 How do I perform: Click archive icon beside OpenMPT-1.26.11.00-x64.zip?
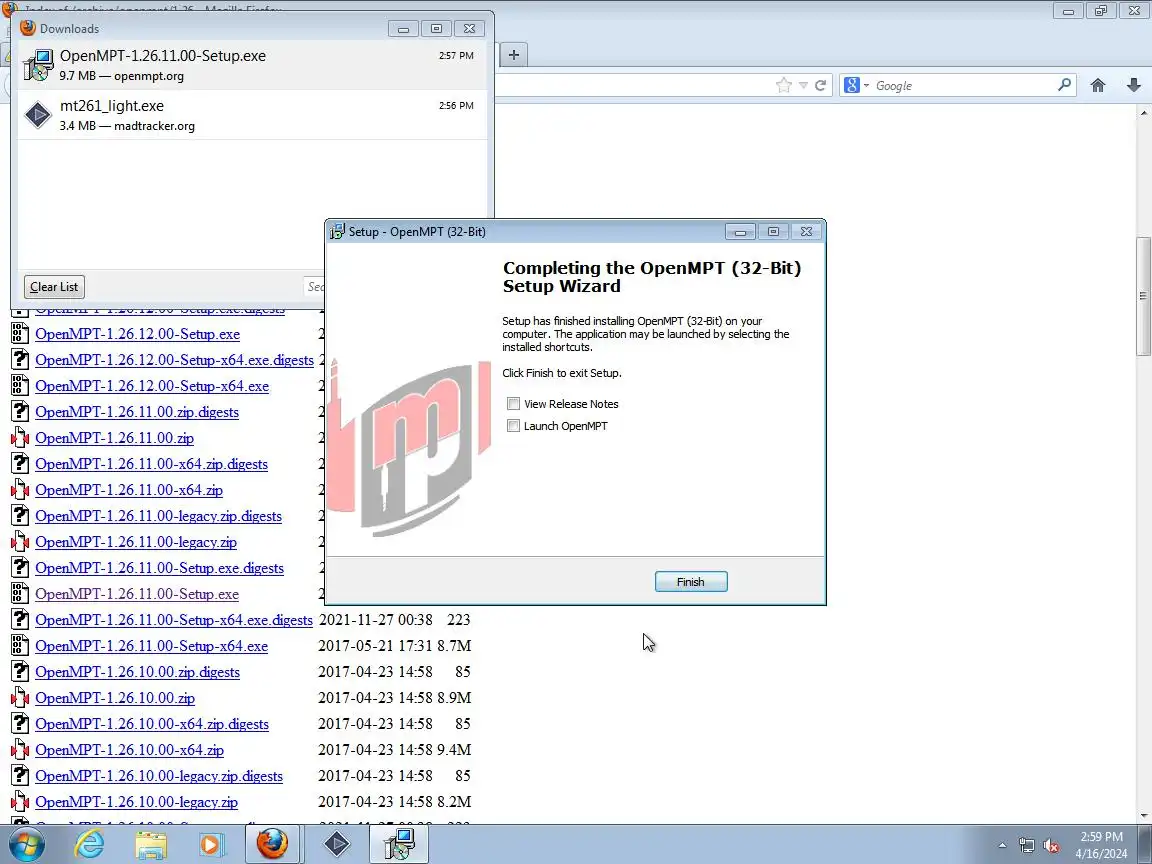click(20, 490)
